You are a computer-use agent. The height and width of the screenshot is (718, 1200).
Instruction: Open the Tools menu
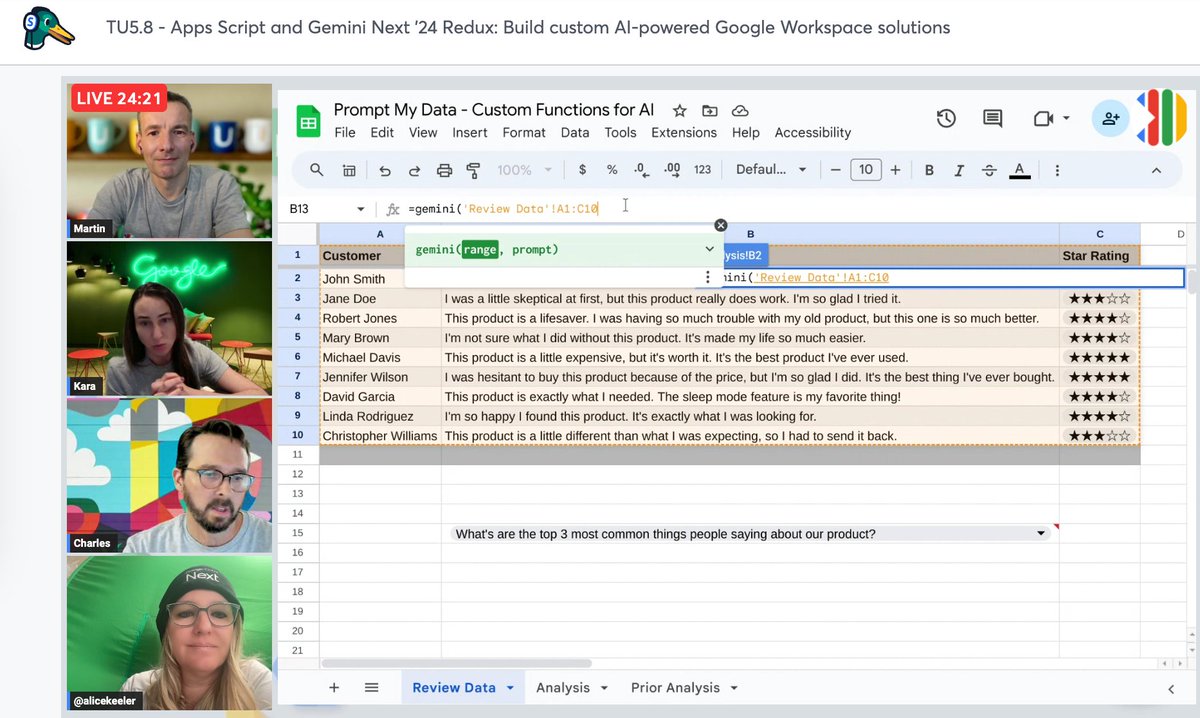[620, 132]
